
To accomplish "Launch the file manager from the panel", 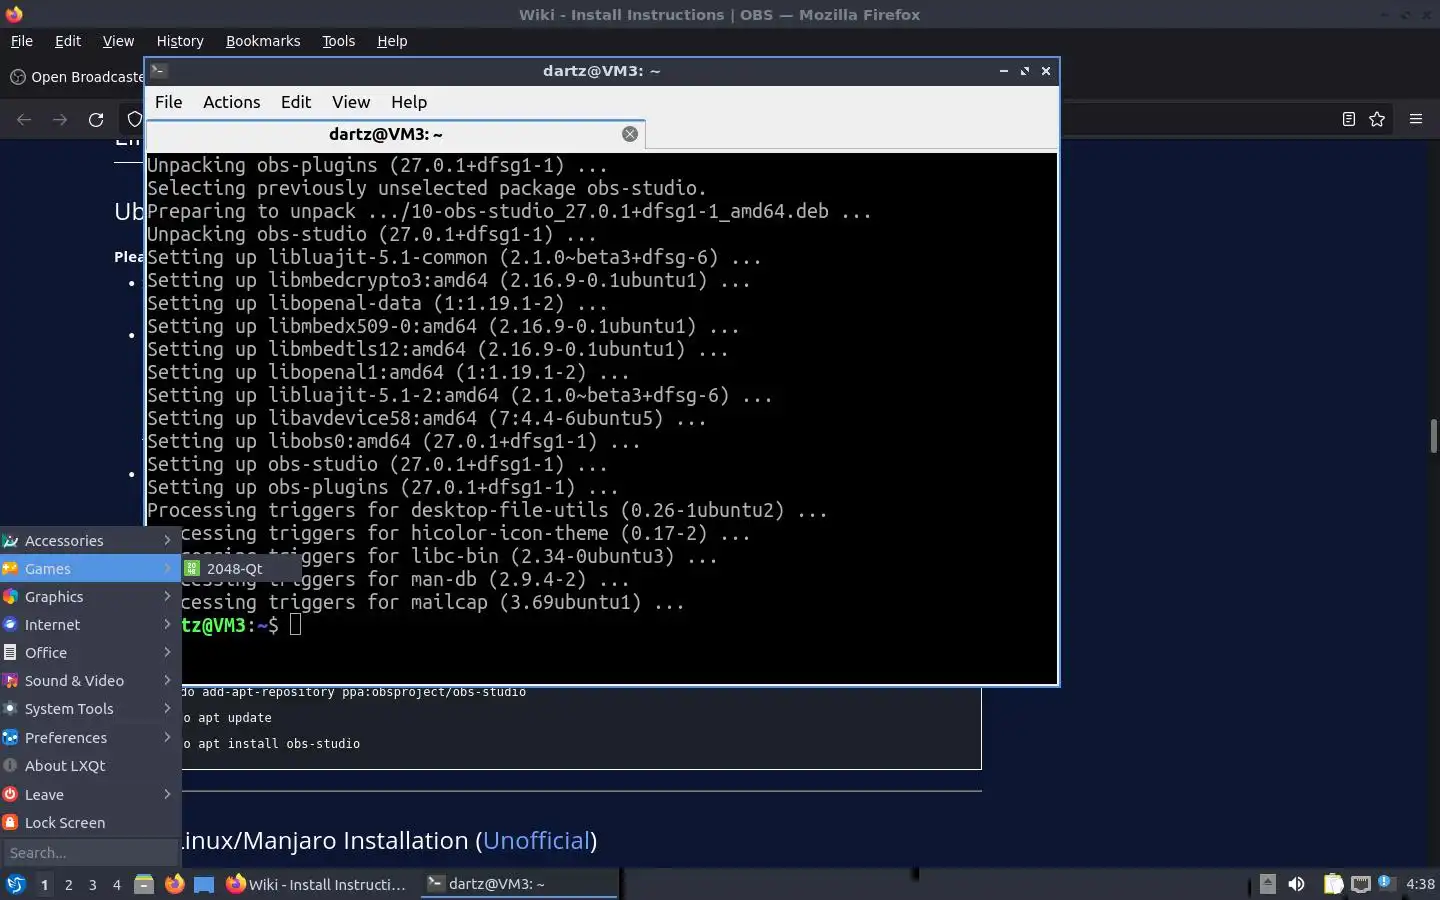I will (144, 884).
